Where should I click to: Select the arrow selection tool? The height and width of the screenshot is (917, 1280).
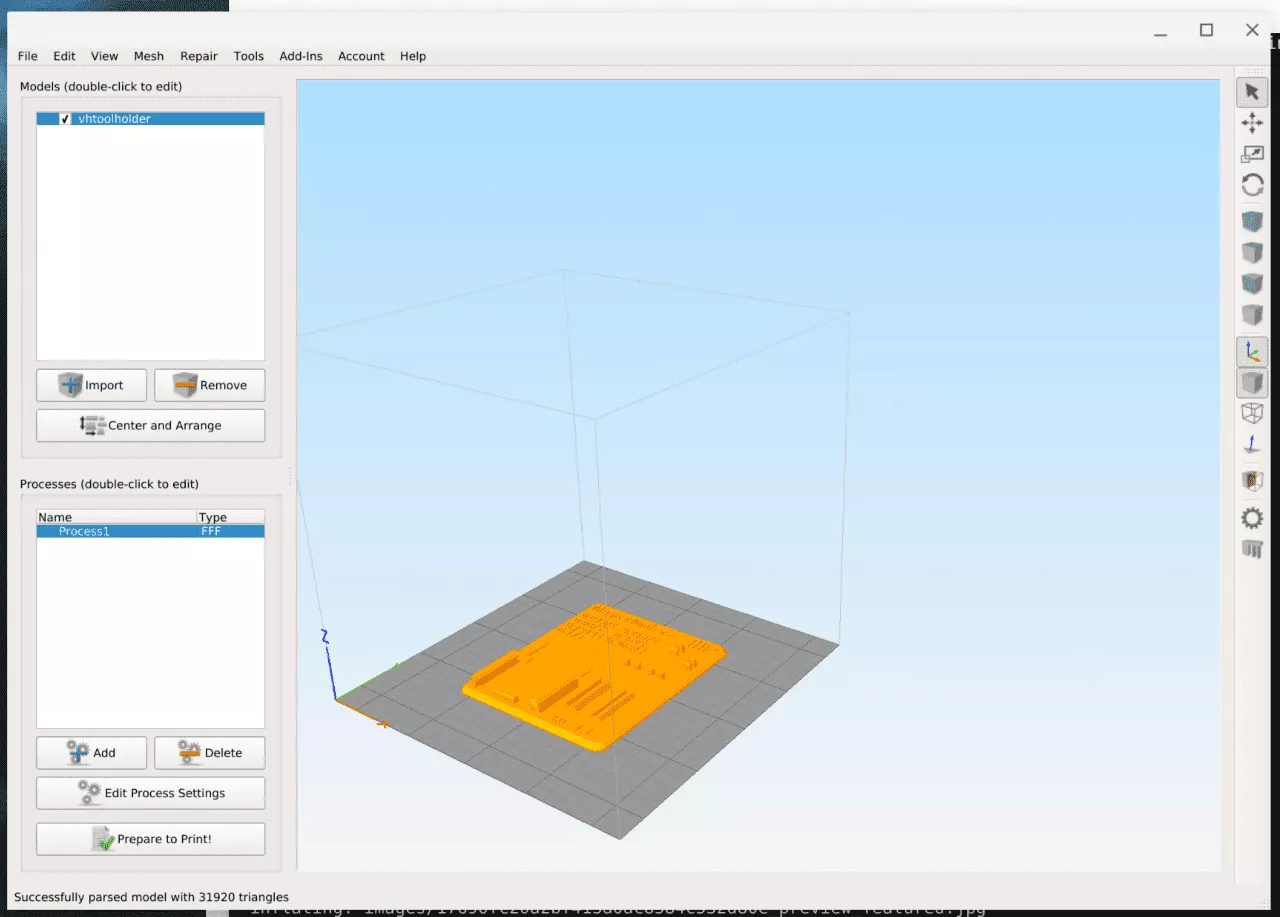(1251, 93)
